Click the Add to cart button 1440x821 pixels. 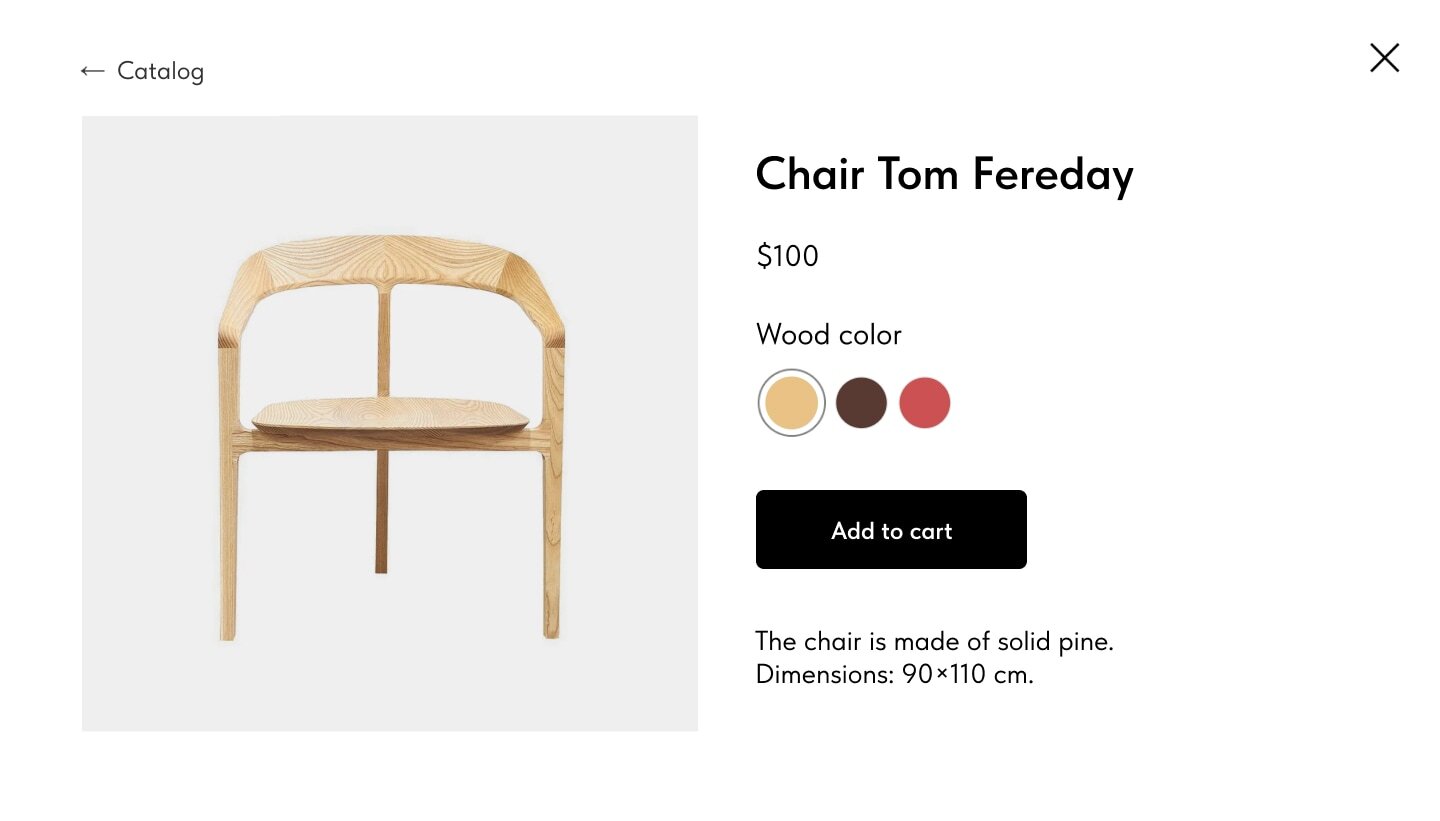click(x=891, y=529)
